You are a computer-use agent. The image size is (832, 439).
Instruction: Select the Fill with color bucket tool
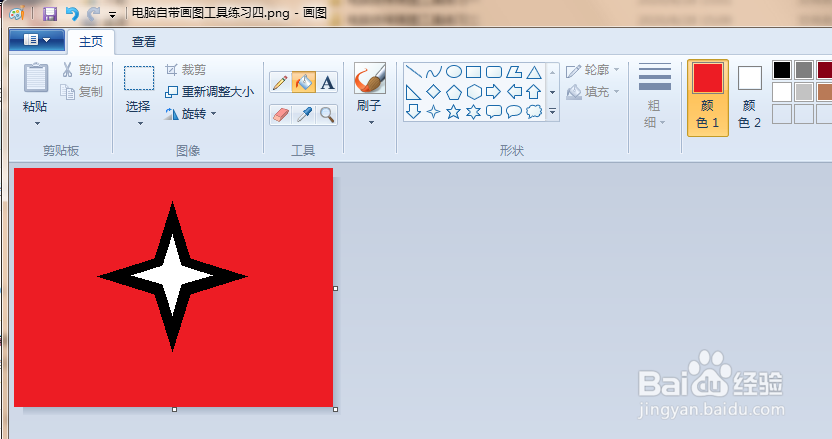click(x=304, y=82)
